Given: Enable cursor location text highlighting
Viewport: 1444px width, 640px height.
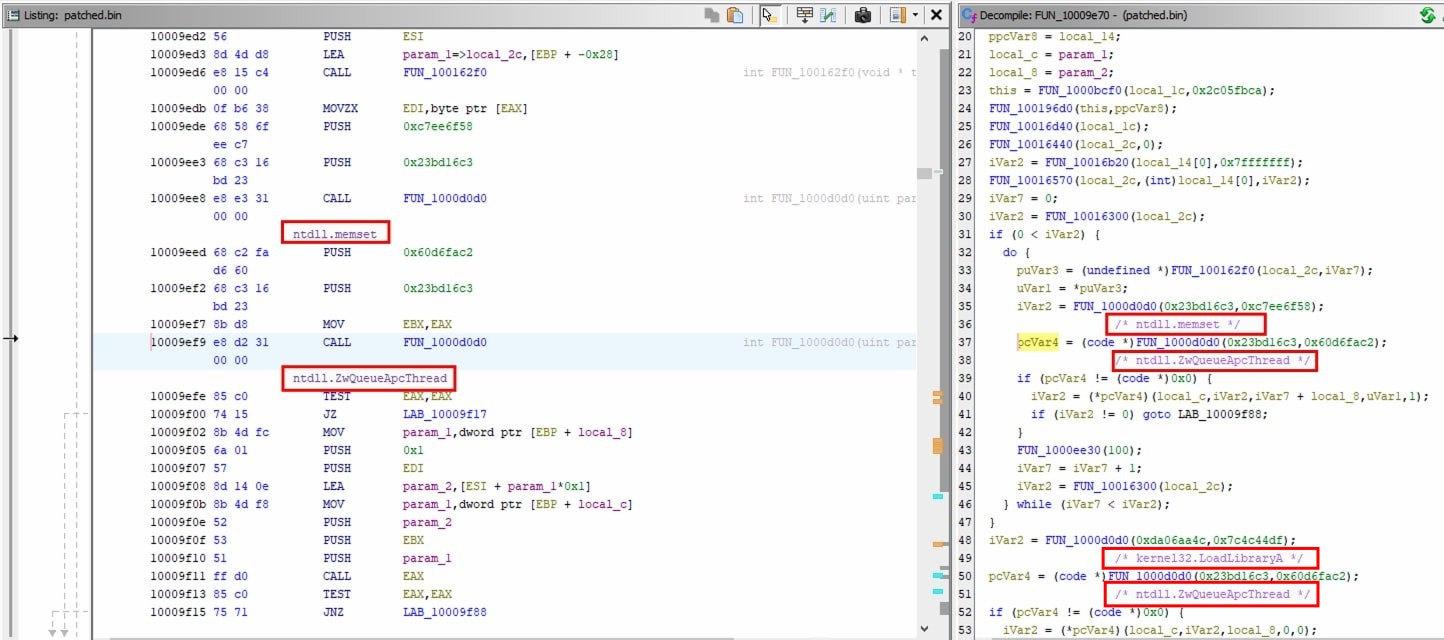Looking at the screenshot, I should pos(768,16).
